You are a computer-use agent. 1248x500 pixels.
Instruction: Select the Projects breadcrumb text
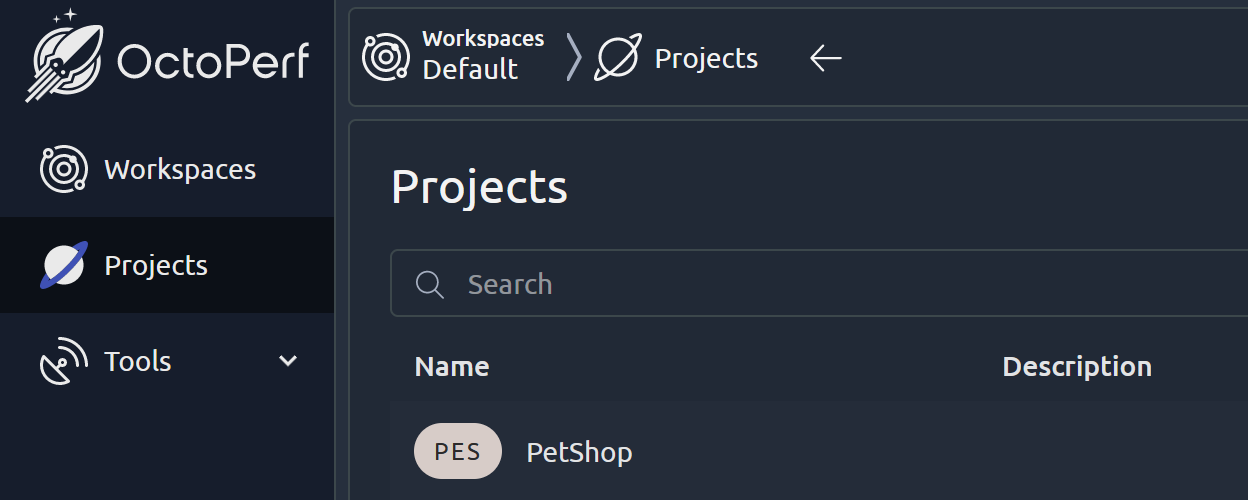coord(706,59)
